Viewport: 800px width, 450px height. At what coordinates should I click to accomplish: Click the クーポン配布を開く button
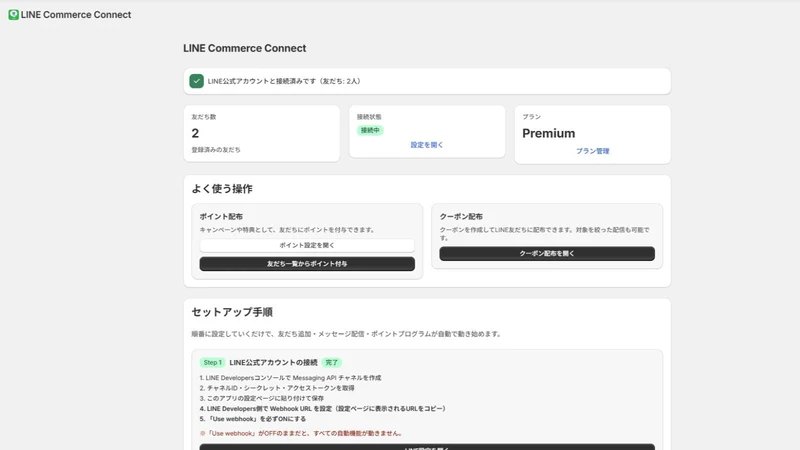(547, 254)
